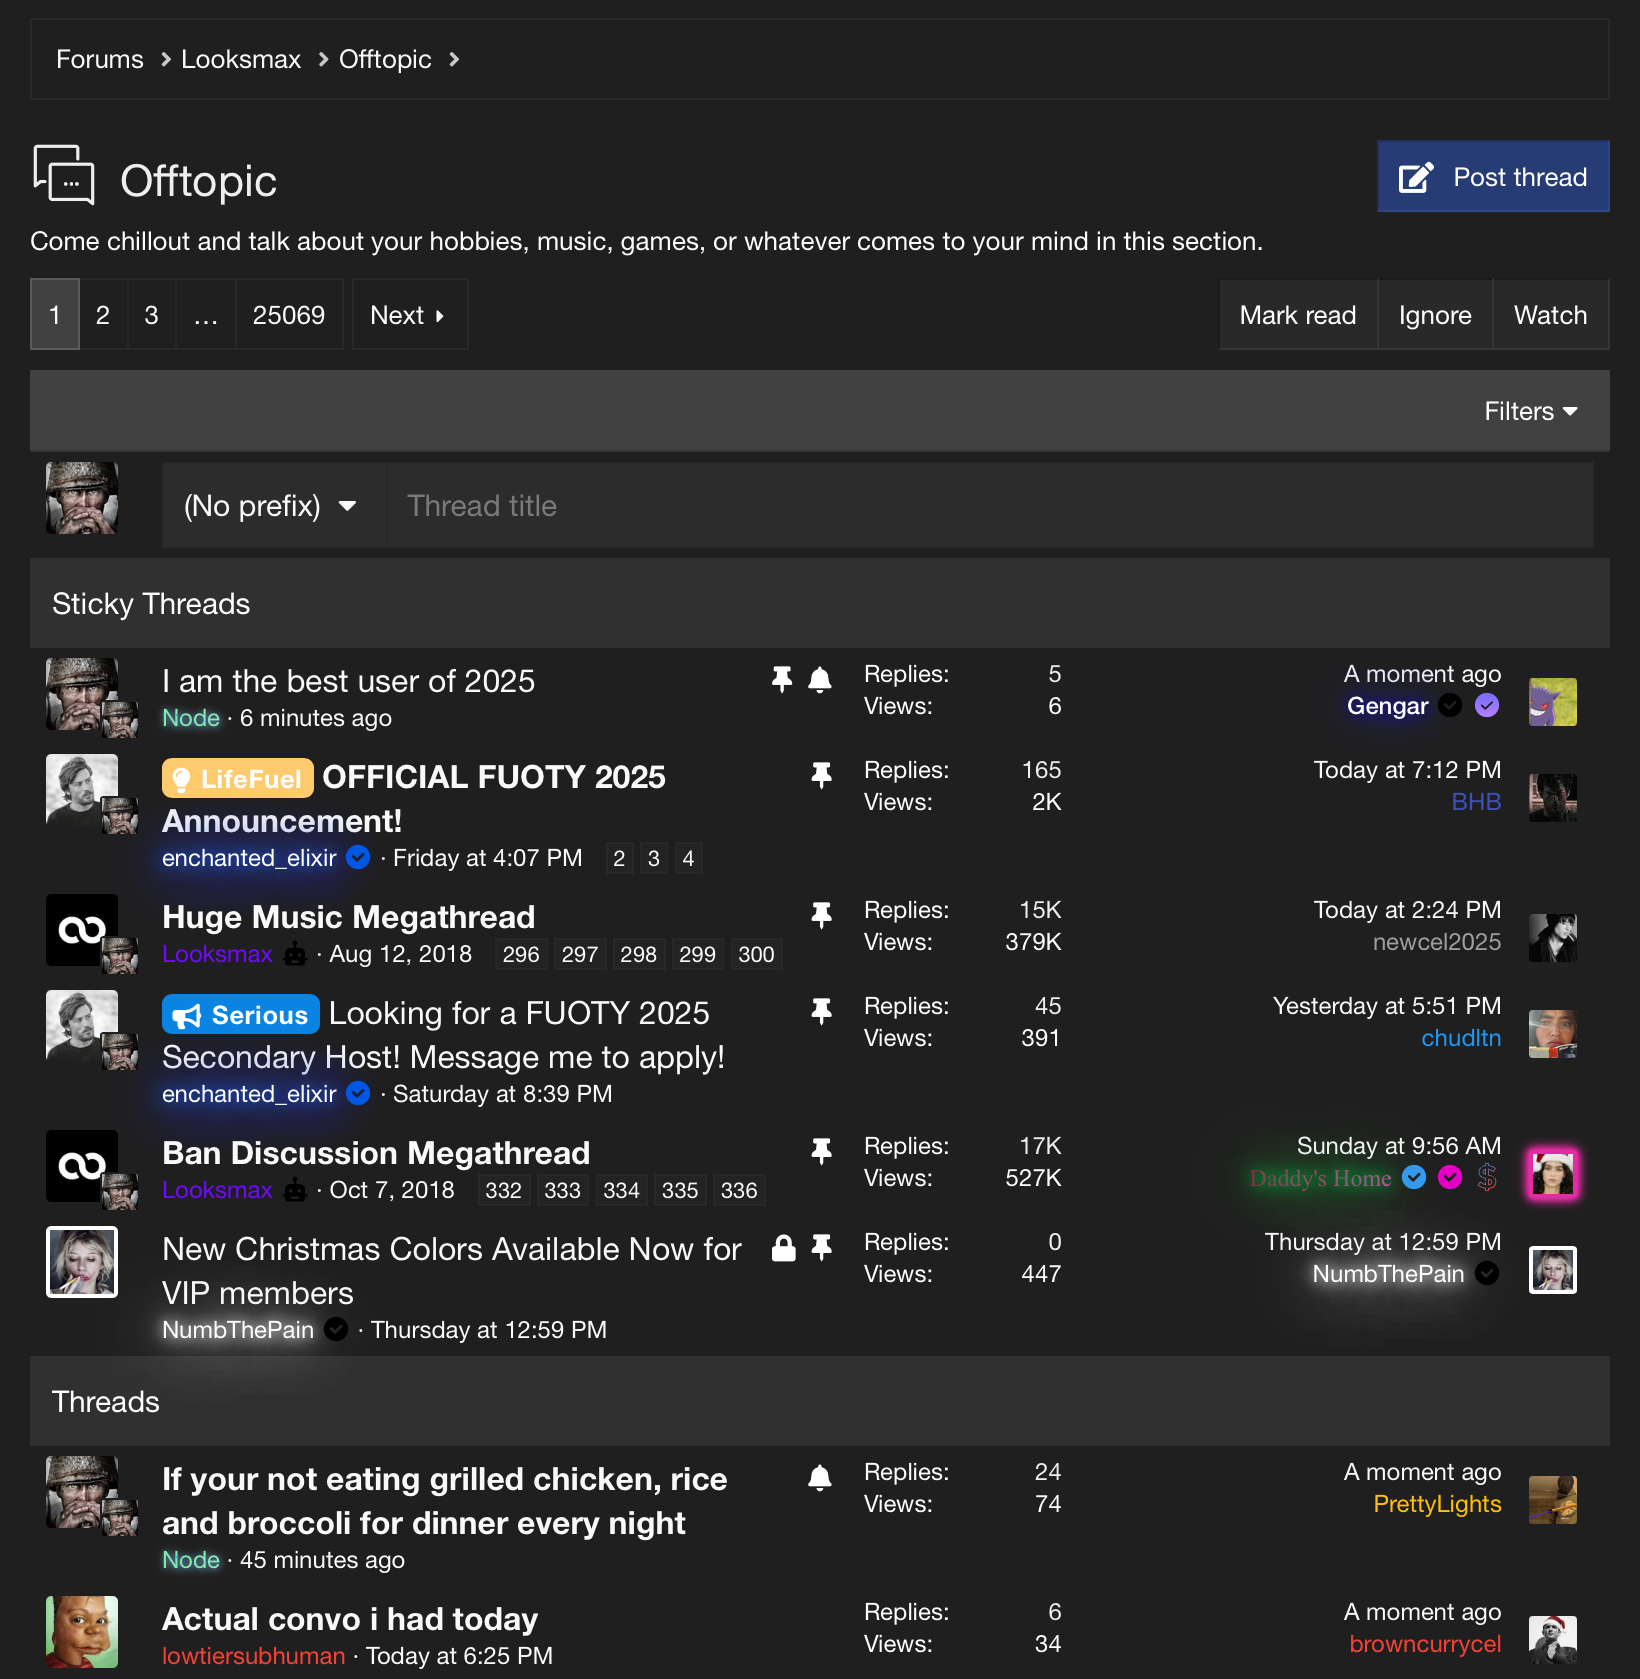1640x1679 pixels.
Task: Click the pin icon on Ban Discussion Megathread
Action: [x=821, y=1151]
